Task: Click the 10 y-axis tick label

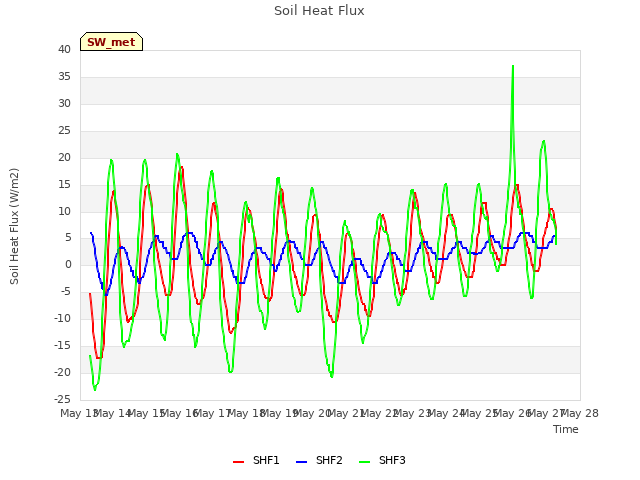Action: [64, 211]
